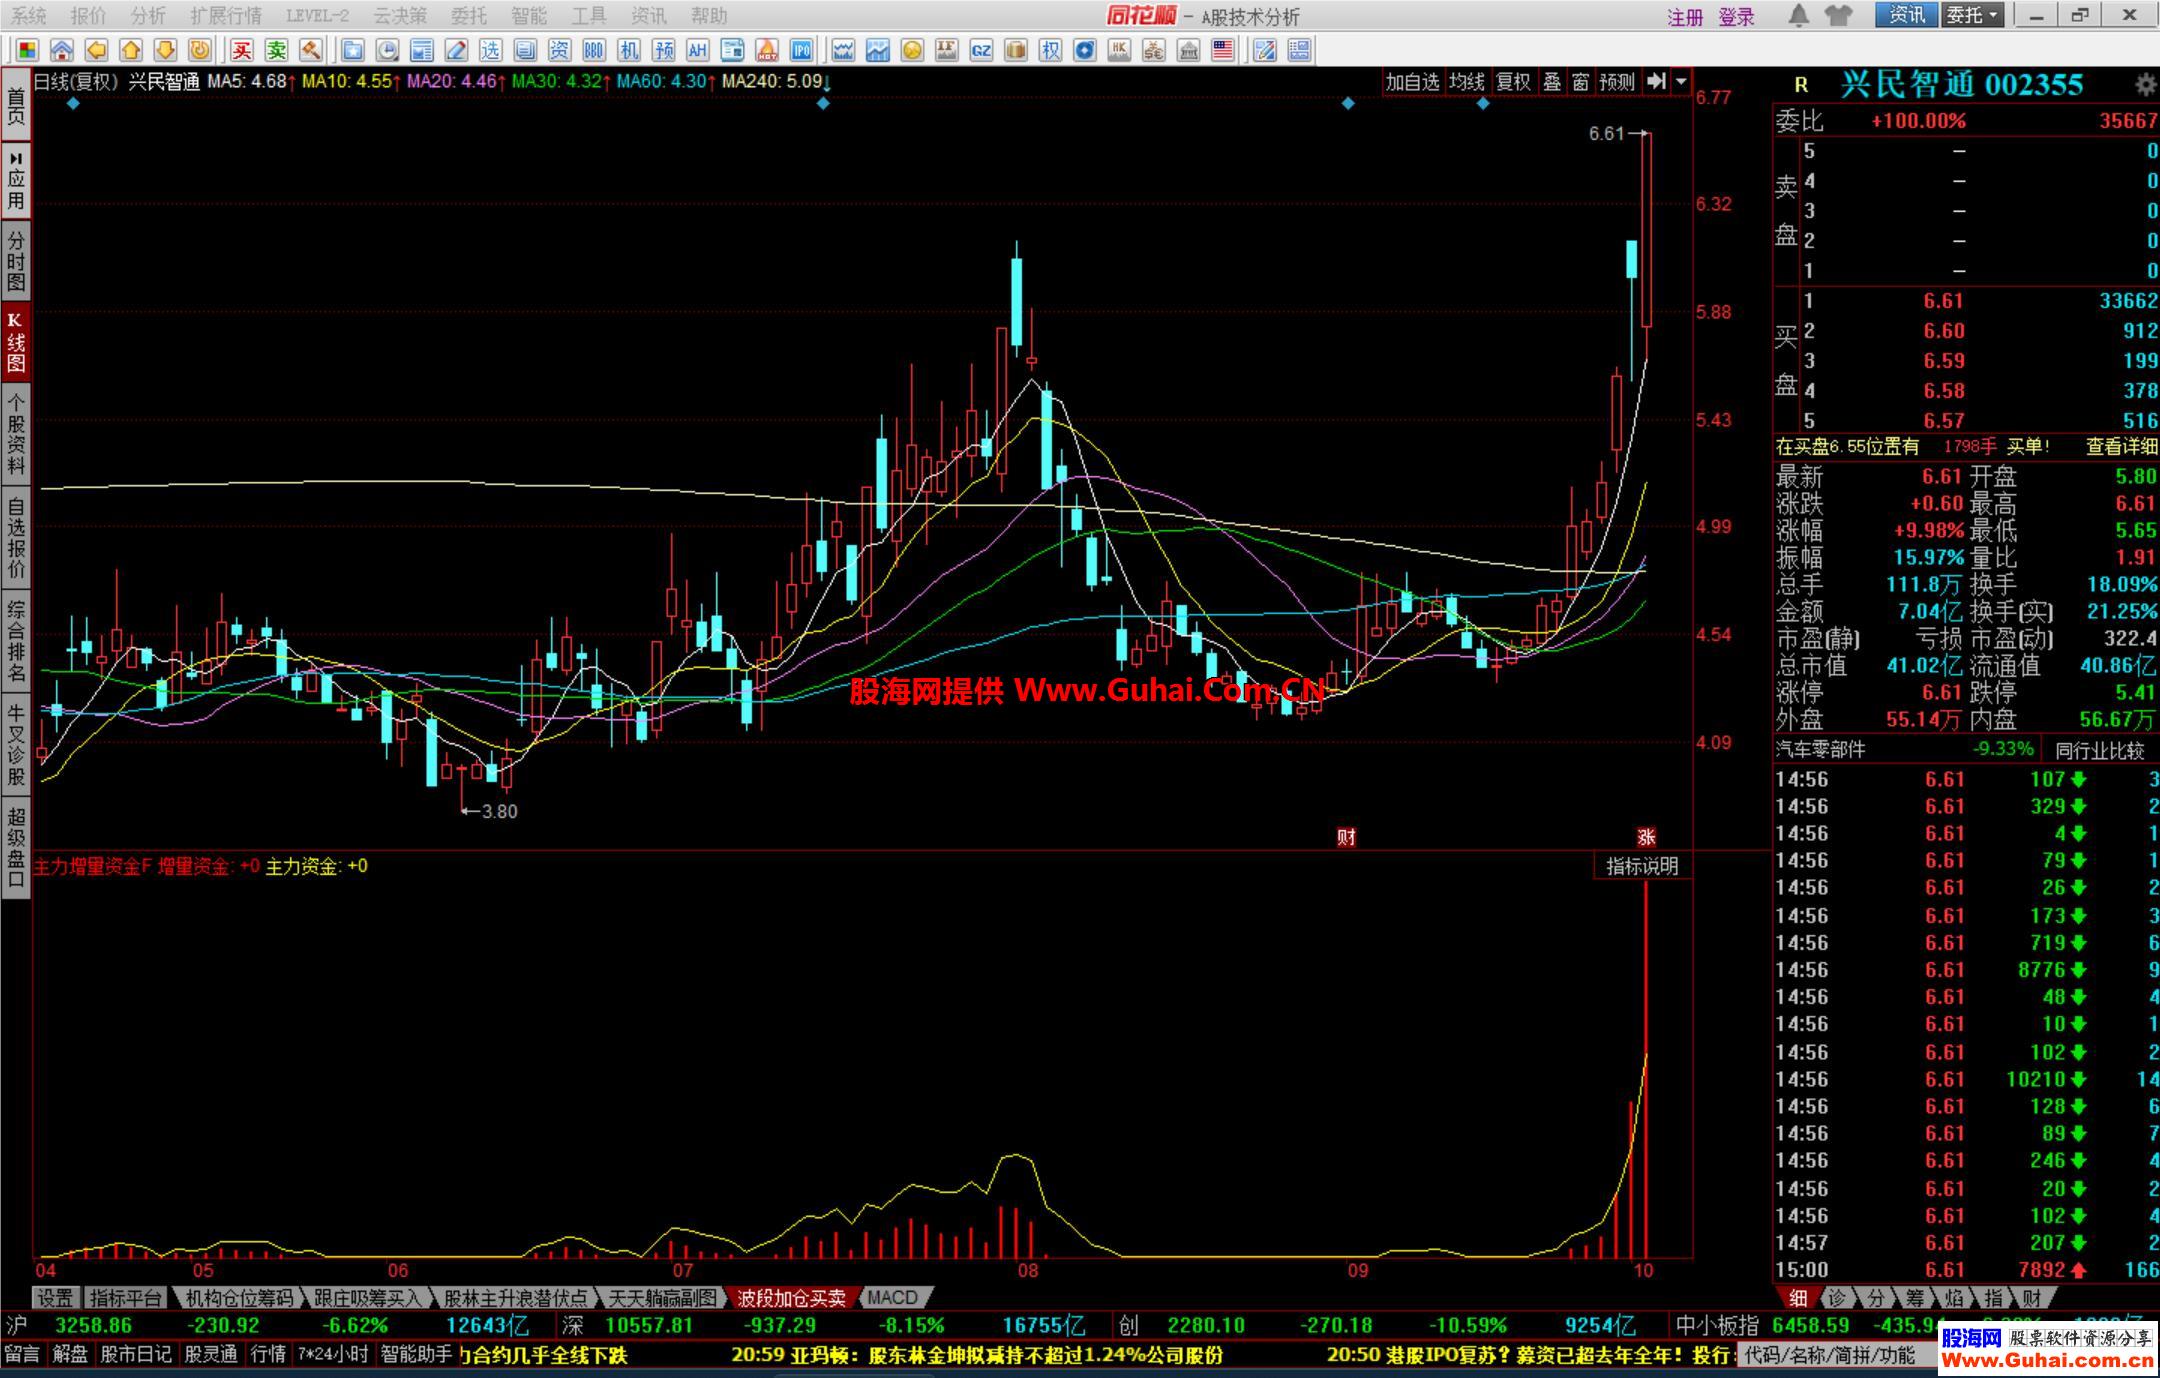Click 智能助手 in the bottom bar
The height and width of the screenshot is (1378, 2160).
[x=416, y=1355]
